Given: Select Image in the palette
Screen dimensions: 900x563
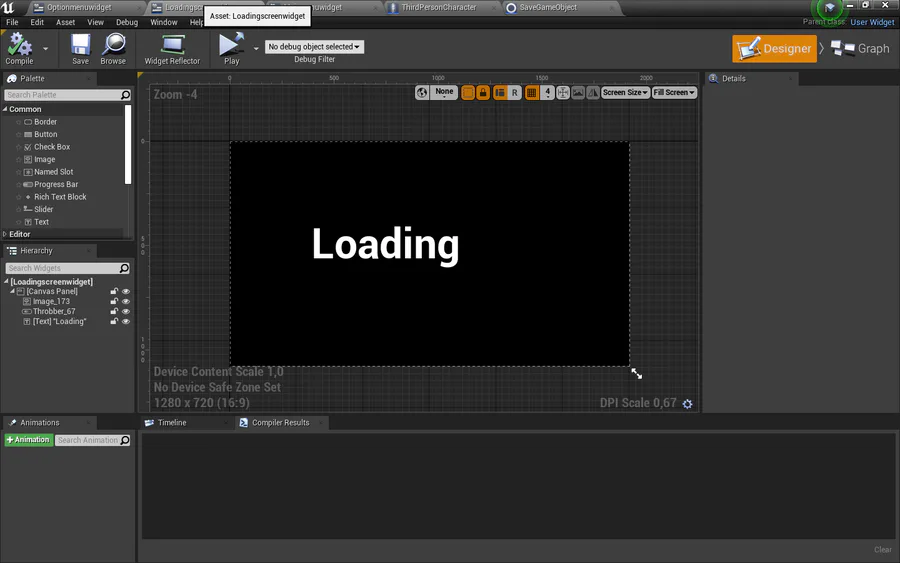Looking at the screenshot, I should point(44,160).
